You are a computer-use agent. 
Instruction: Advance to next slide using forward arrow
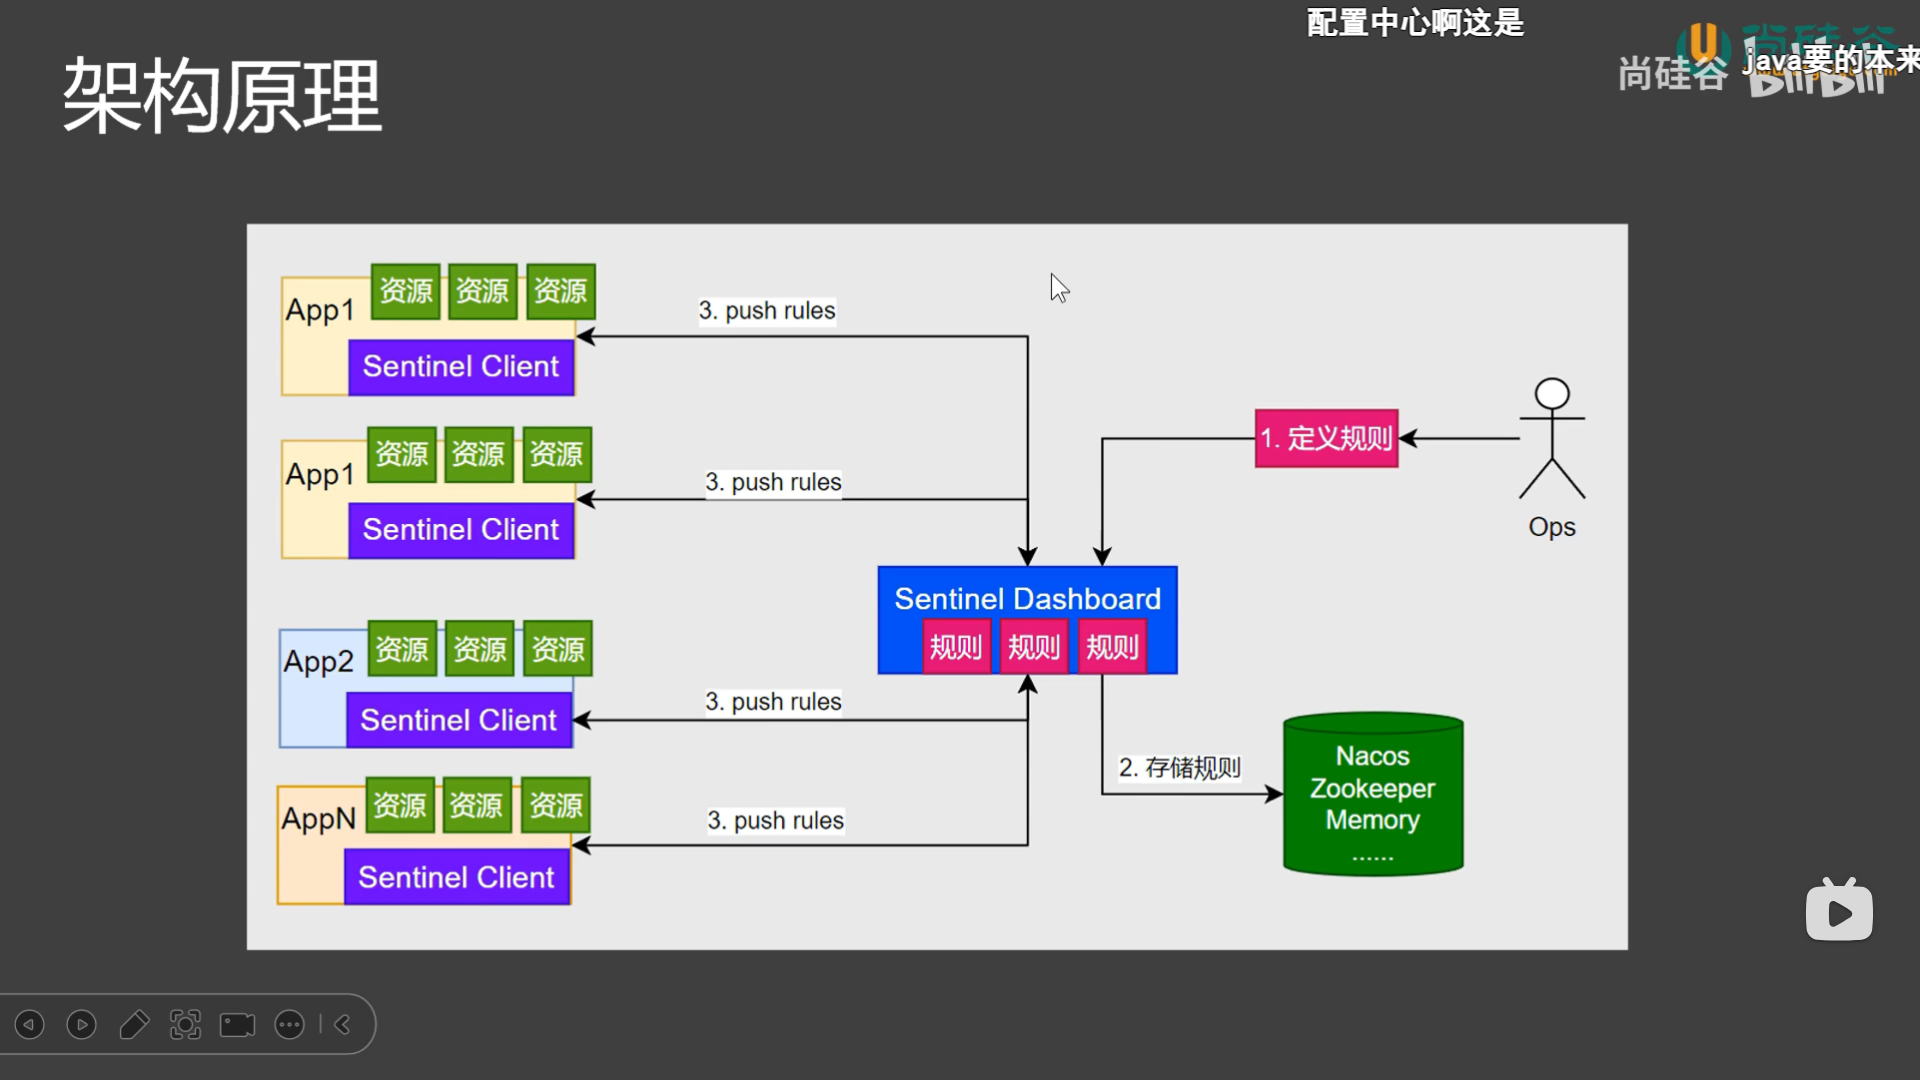(81, 1024)
